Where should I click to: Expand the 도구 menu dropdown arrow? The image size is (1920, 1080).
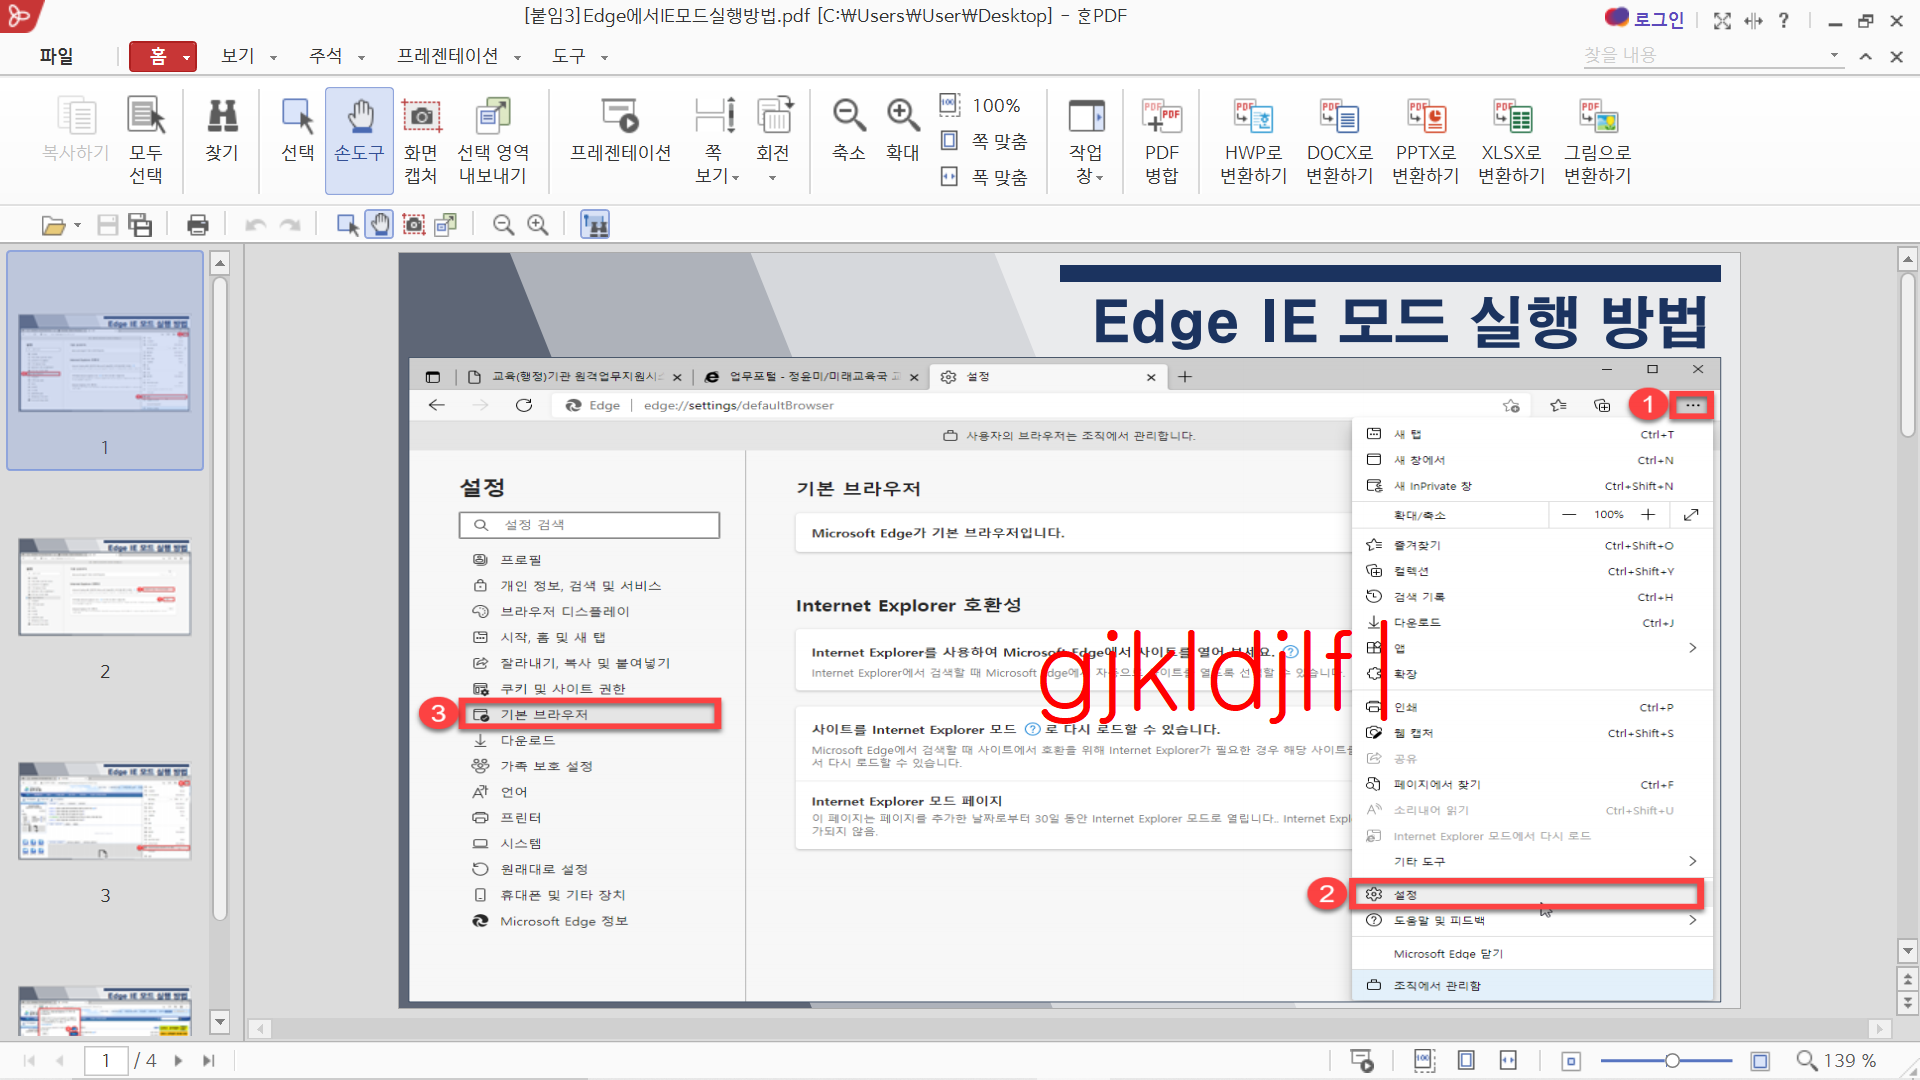click(604, 58)
